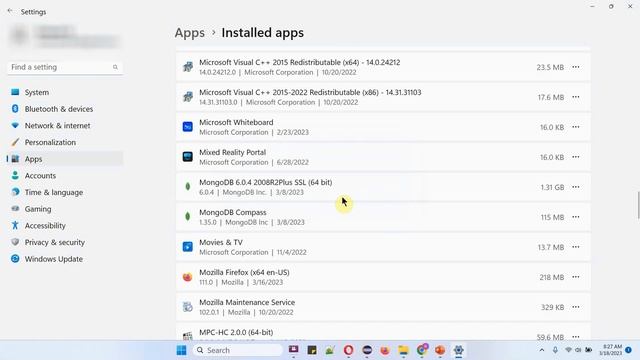This screenshot has height=360, width=640.
Task: Select the Mozilla Firefox (x64 en-US) entry
Action: point(383,277)
